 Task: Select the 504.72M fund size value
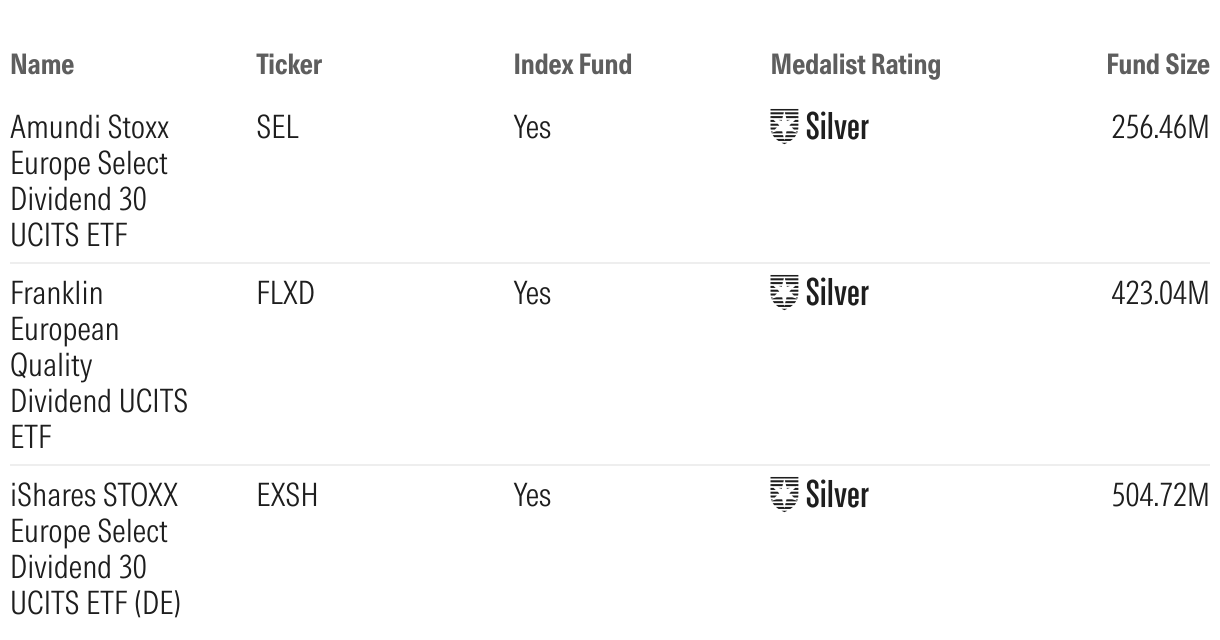[x=1160, y=496]
